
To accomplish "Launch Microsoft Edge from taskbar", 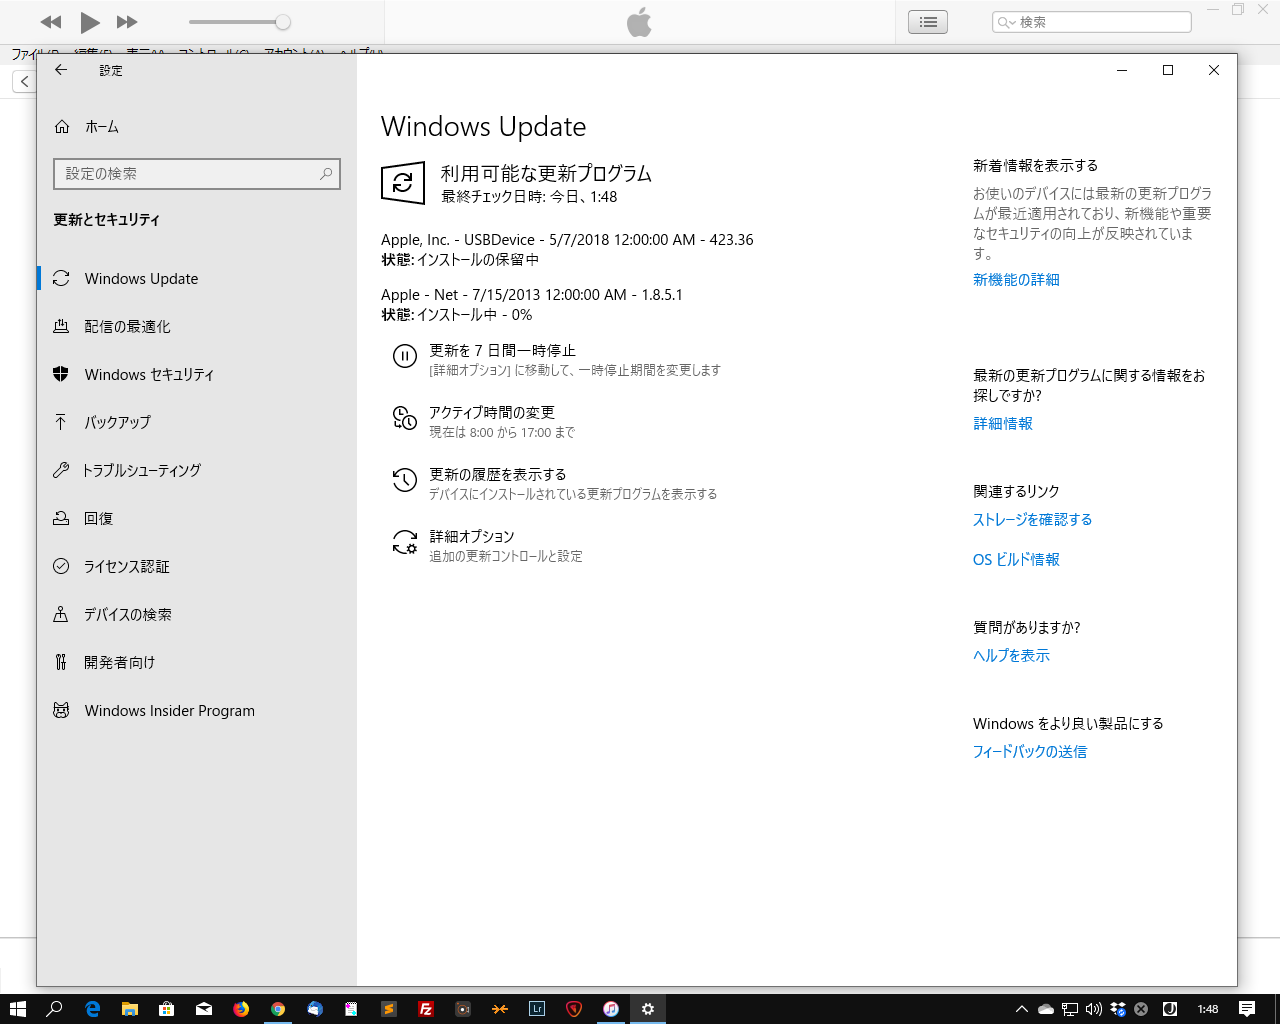I will click(x=92, y=1009).
